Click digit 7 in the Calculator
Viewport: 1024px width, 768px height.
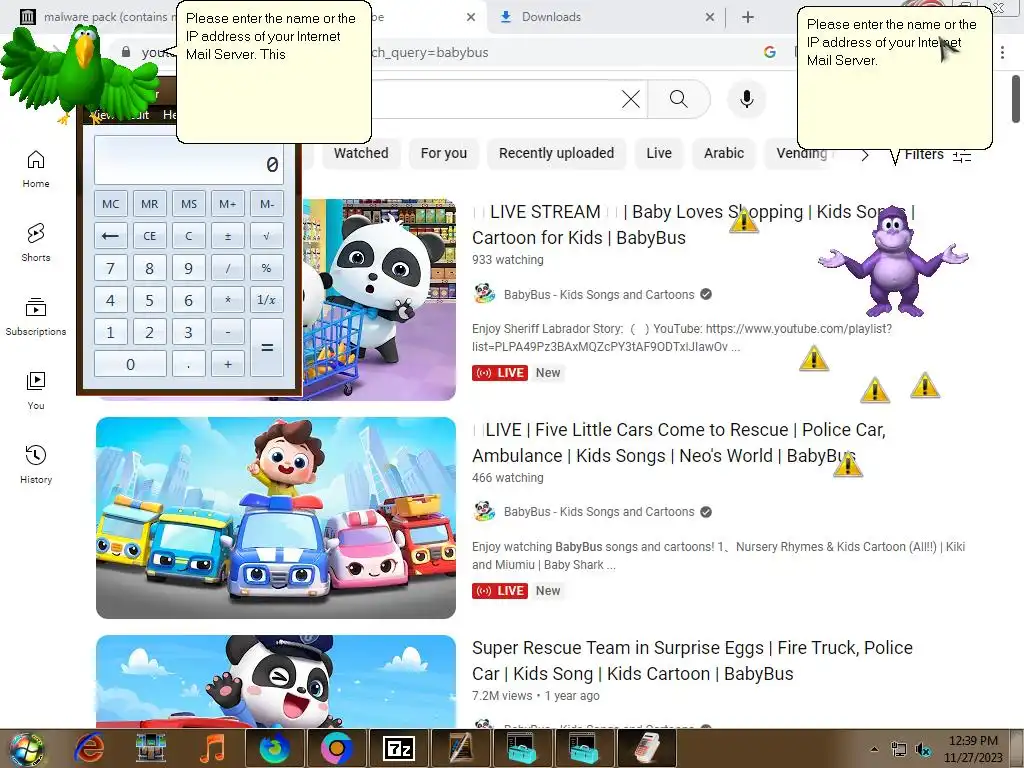[110, 268]
